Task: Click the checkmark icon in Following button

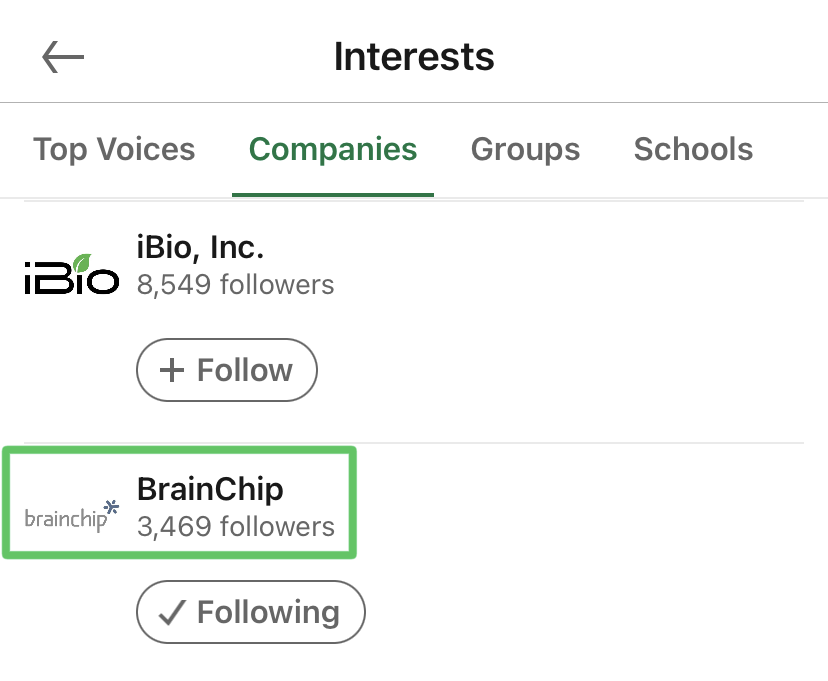Action: point(172,613)
